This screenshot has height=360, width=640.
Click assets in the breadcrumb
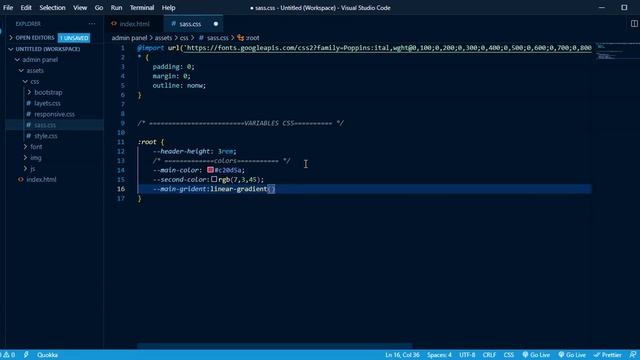coord(163,38)
